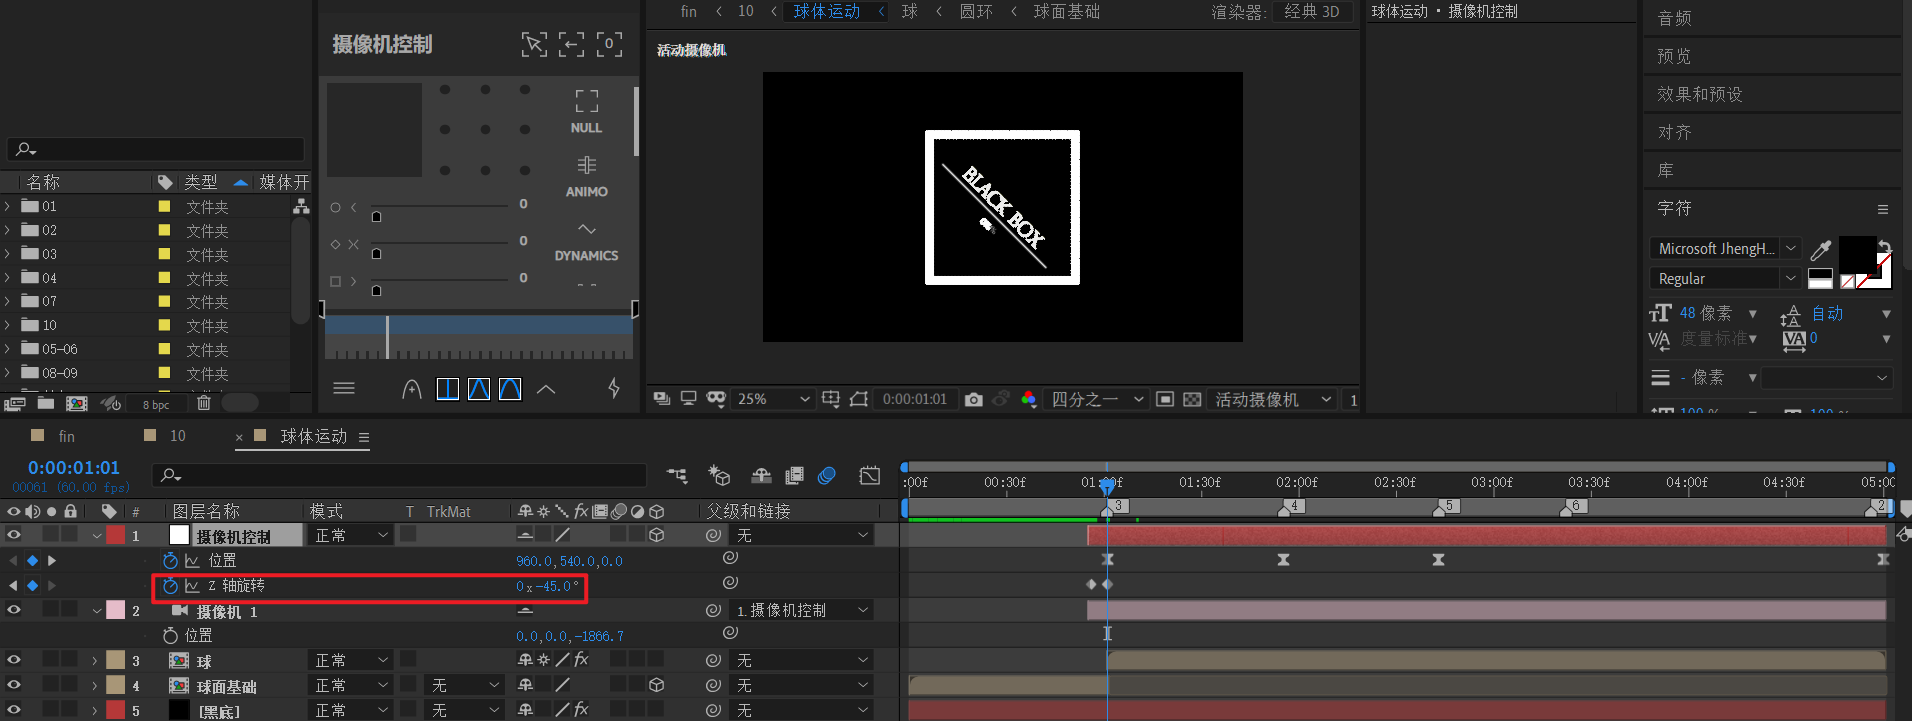Open parent dropdown for 摄像机 1 layer
The width and height of the screenshot is (1912, 721).
point(803,610)
